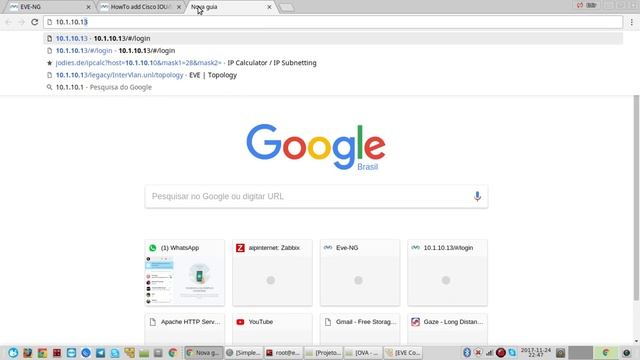Click the Google search box

pyautogui.click(x=316, y=196)
